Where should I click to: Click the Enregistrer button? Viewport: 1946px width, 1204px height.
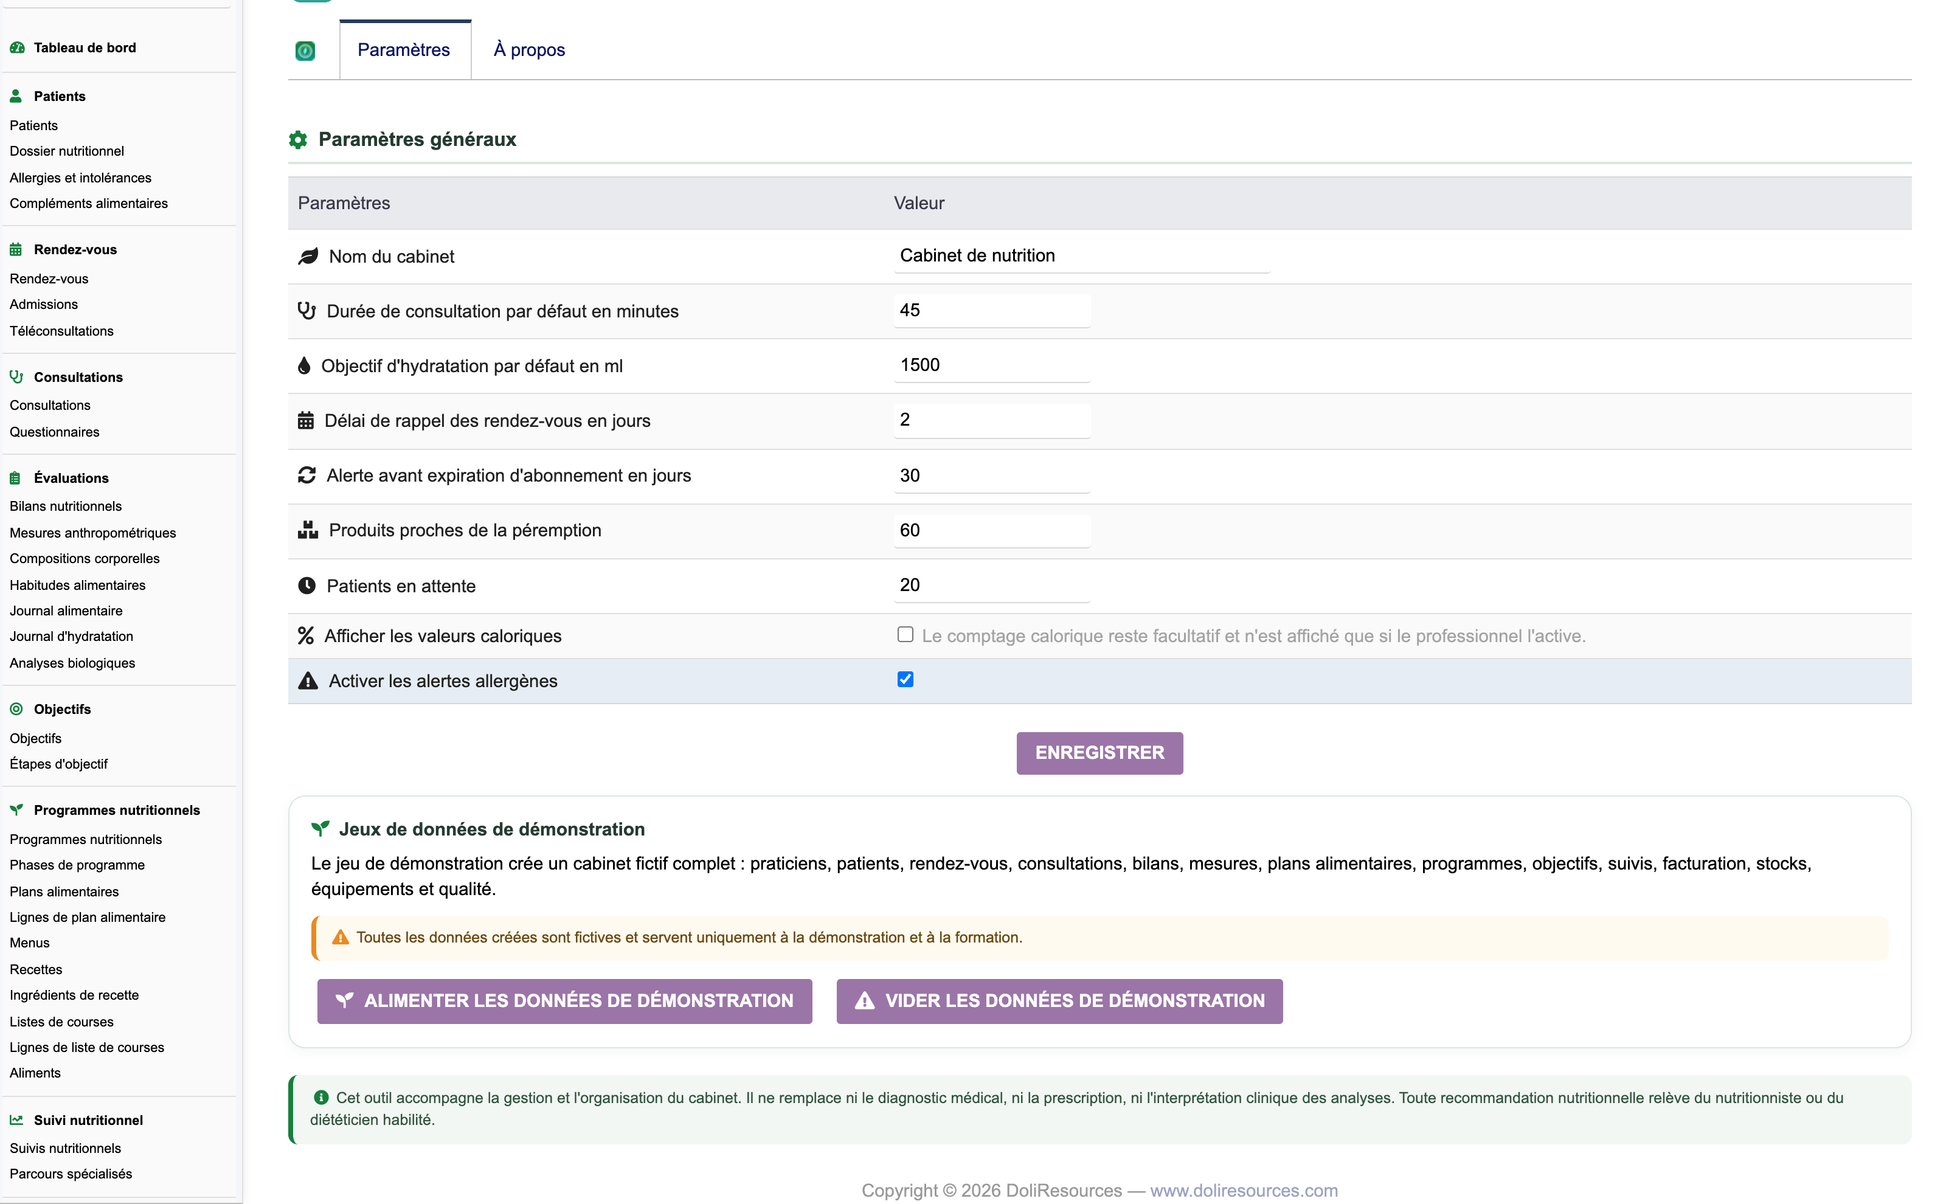[1099, 753]
